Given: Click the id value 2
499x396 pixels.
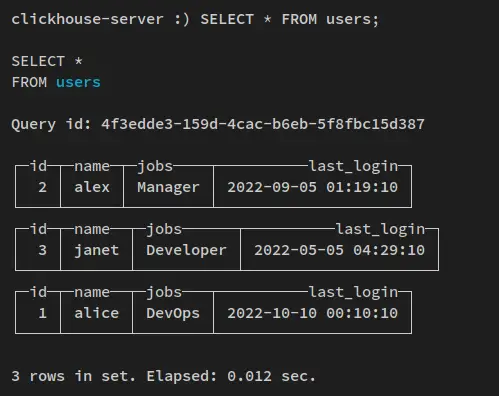Looking at the screenshot, I should tap(42, 187).
